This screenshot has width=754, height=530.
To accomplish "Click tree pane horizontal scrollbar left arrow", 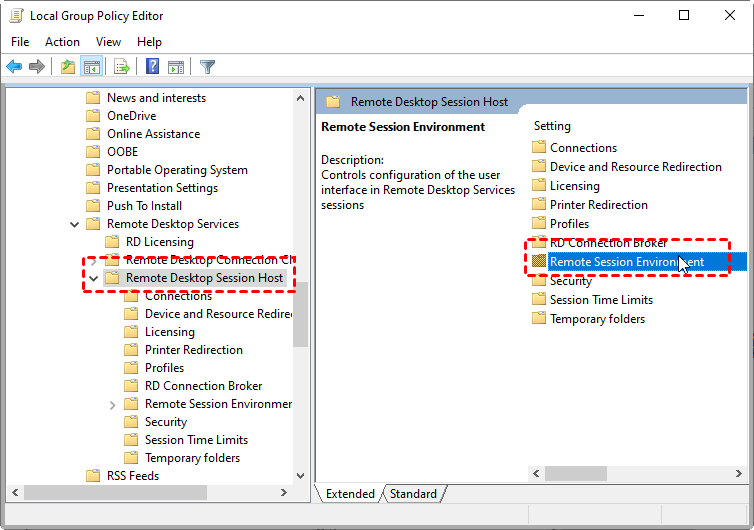I will coord(15,492).
